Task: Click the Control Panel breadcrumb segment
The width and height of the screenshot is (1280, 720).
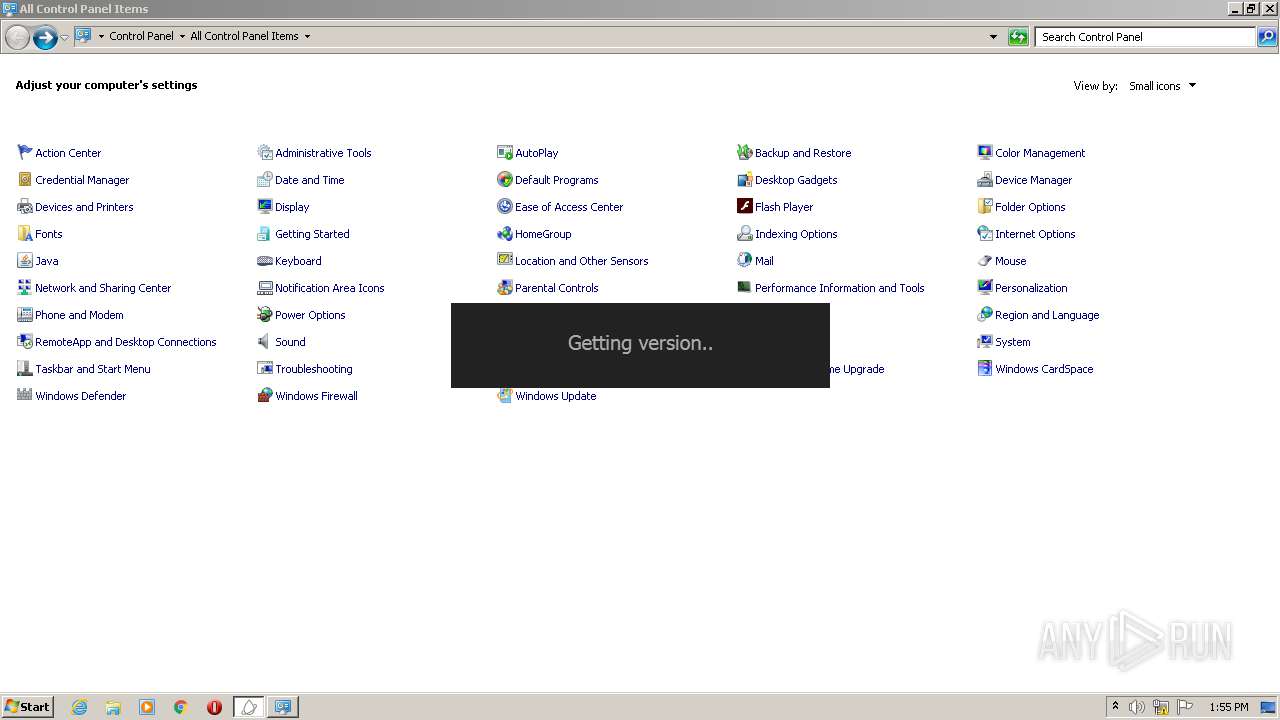Action: tap(141, 36)
